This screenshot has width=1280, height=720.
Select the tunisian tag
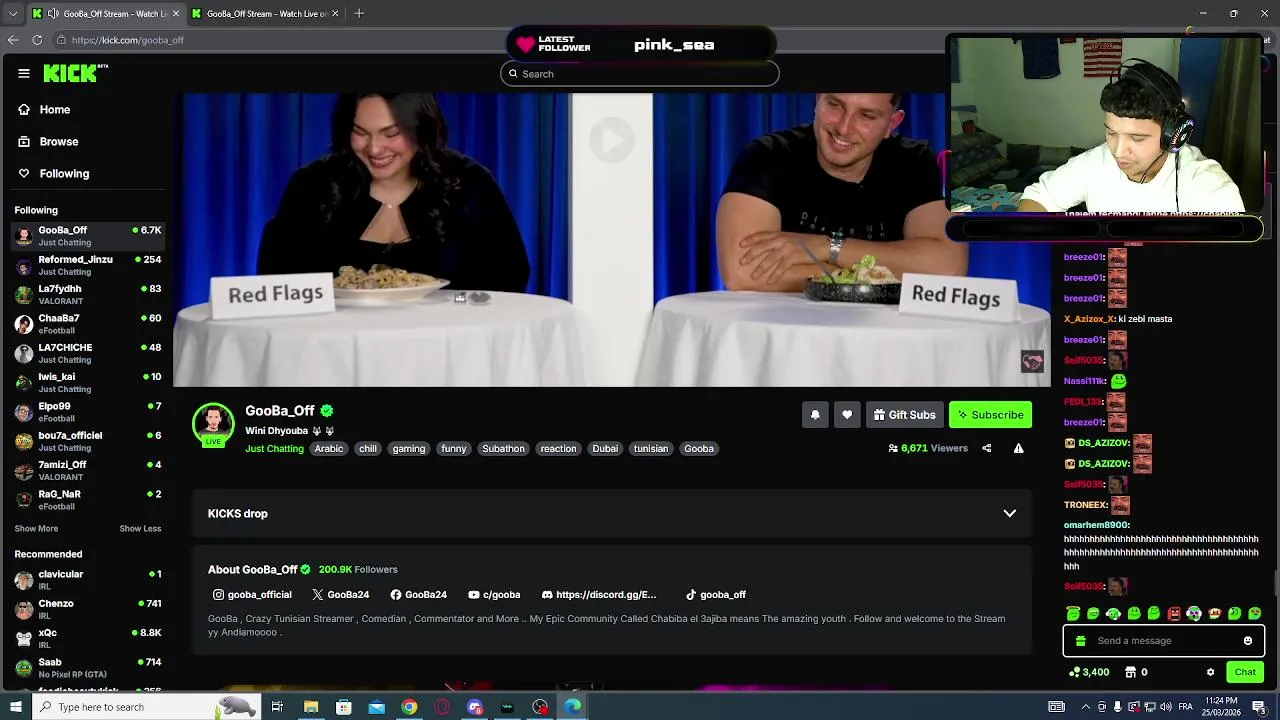click(651, 449)
